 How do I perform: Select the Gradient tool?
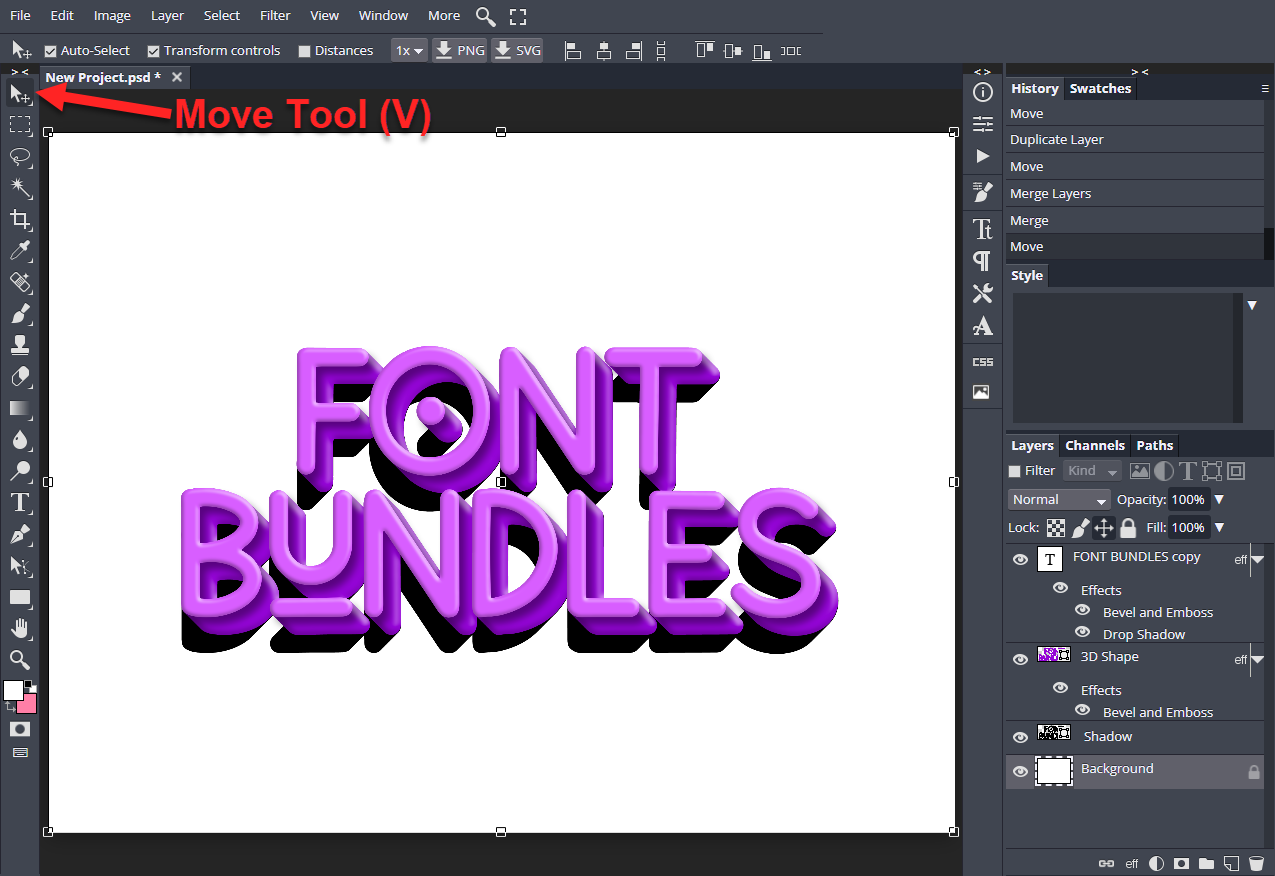(x=19, y=409)
